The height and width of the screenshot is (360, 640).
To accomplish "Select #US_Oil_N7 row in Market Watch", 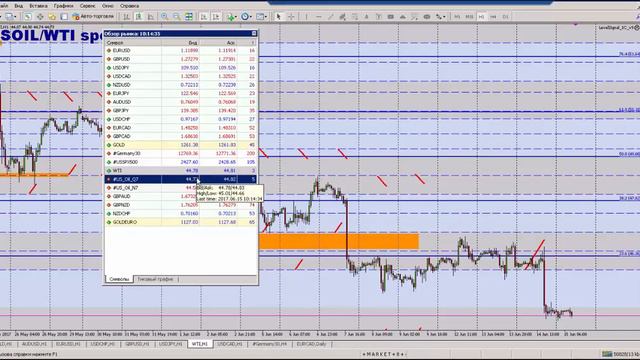I will [x=181, y=188].
